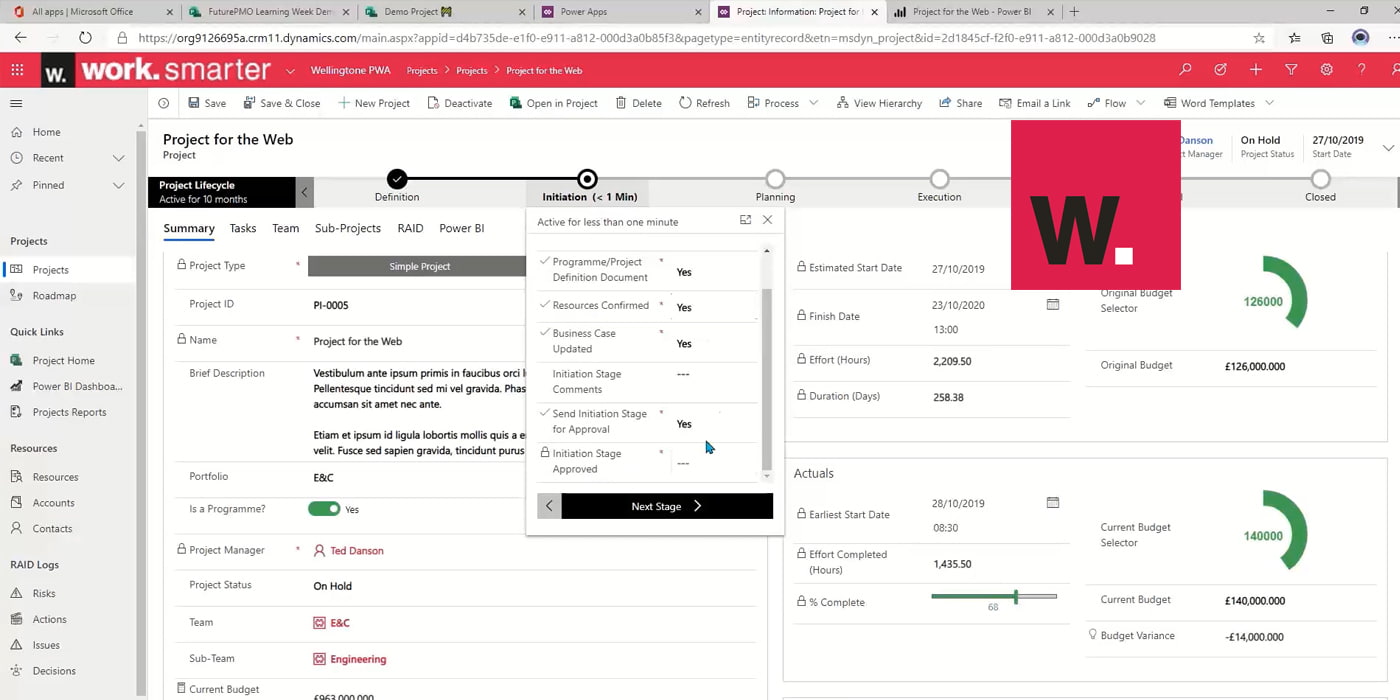Edit the Name field value
This screenshot has width=1400, height=700.
point(358,341)
